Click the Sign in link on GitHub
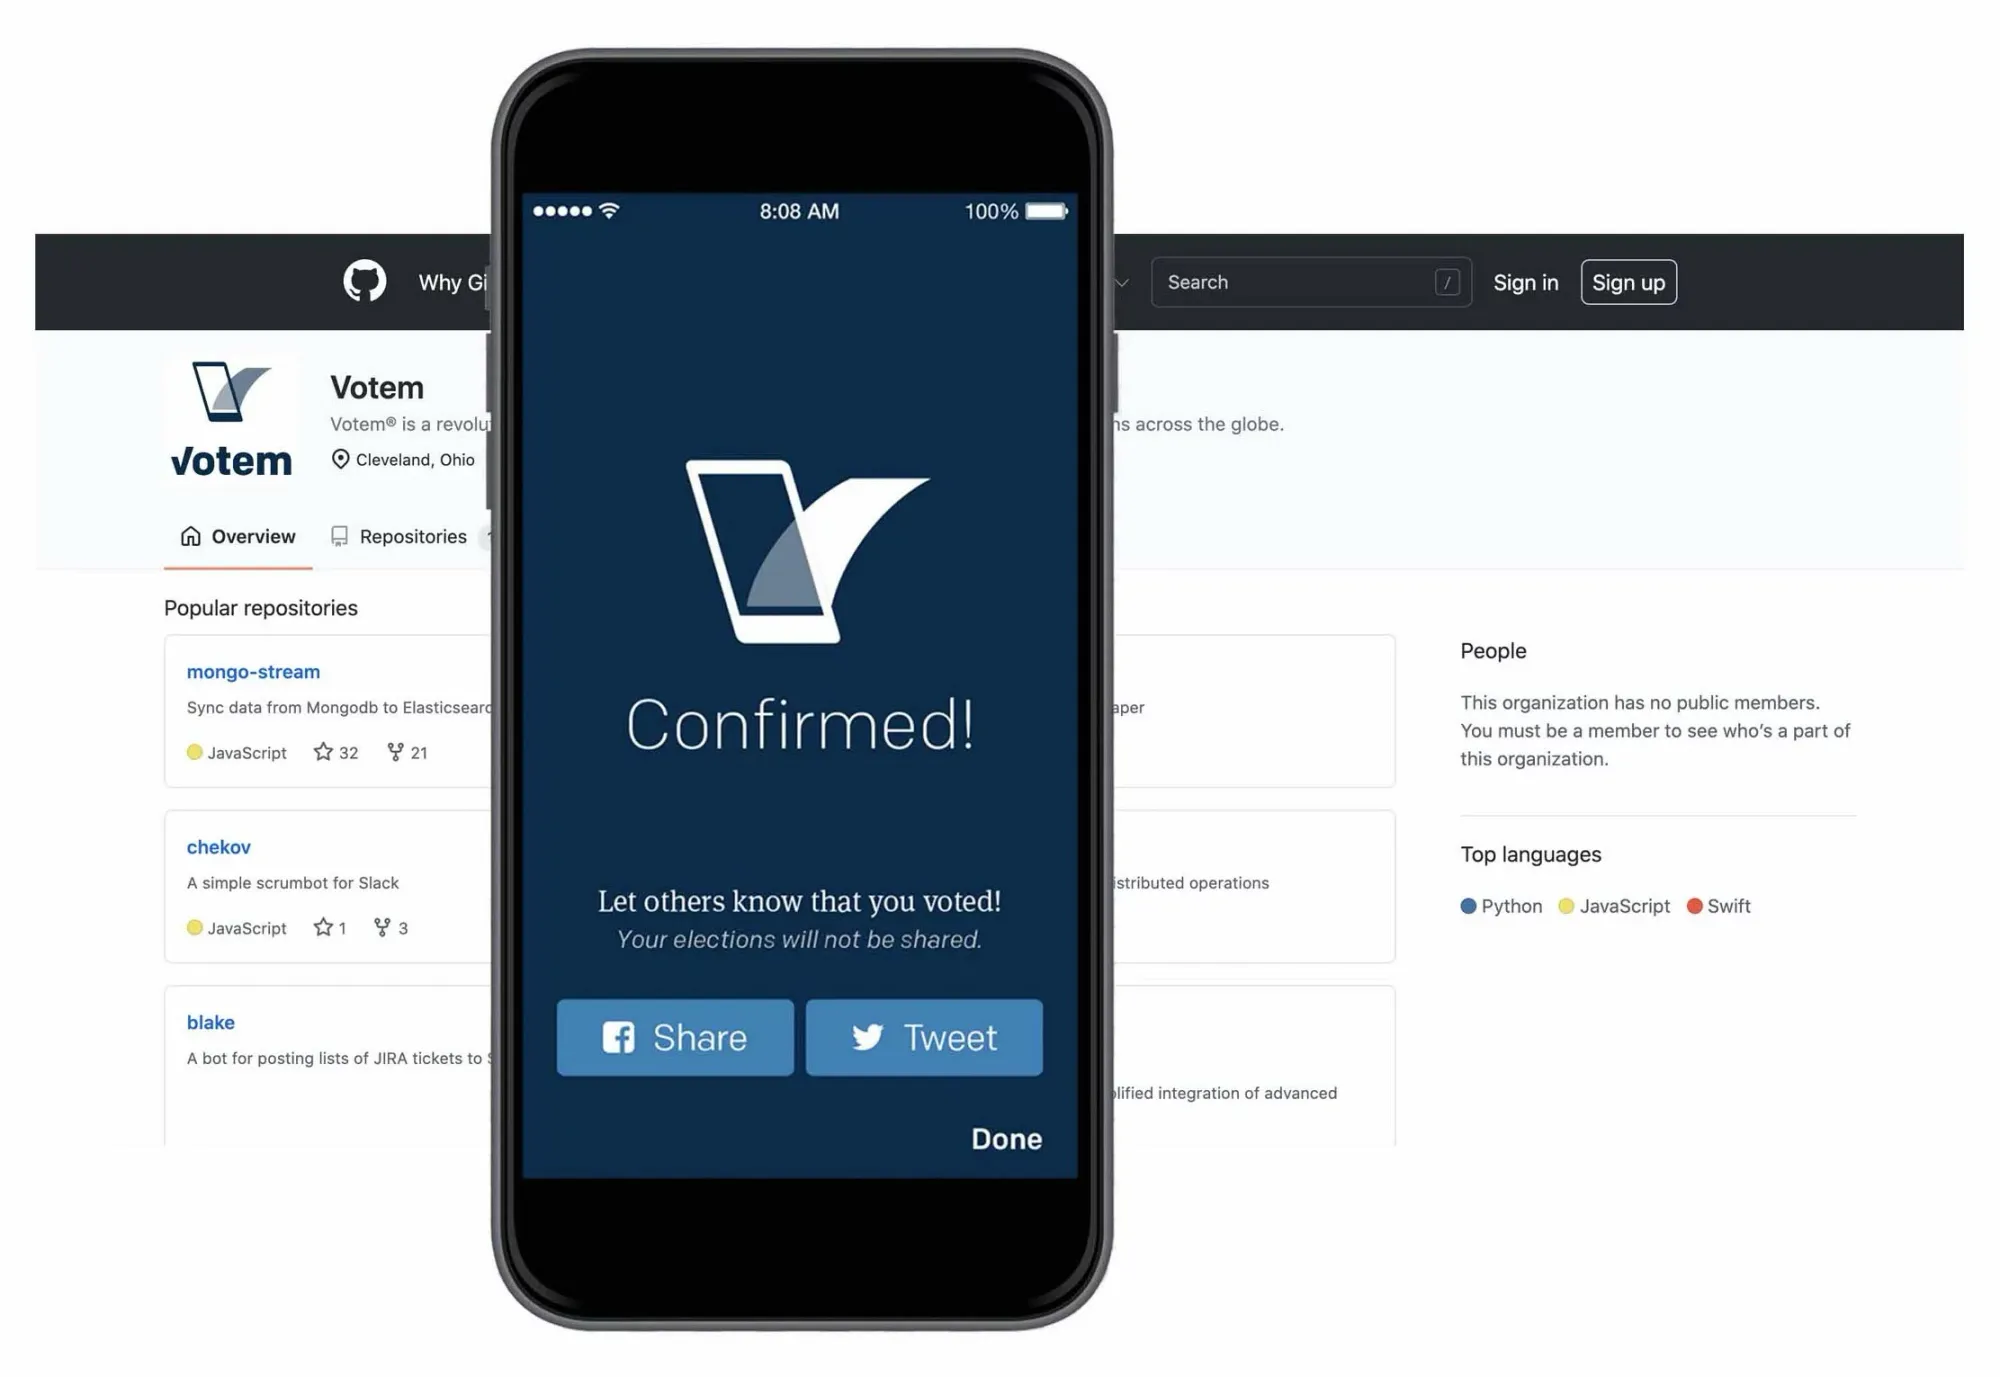The image size is (2000, 1377). [1523, 281]
